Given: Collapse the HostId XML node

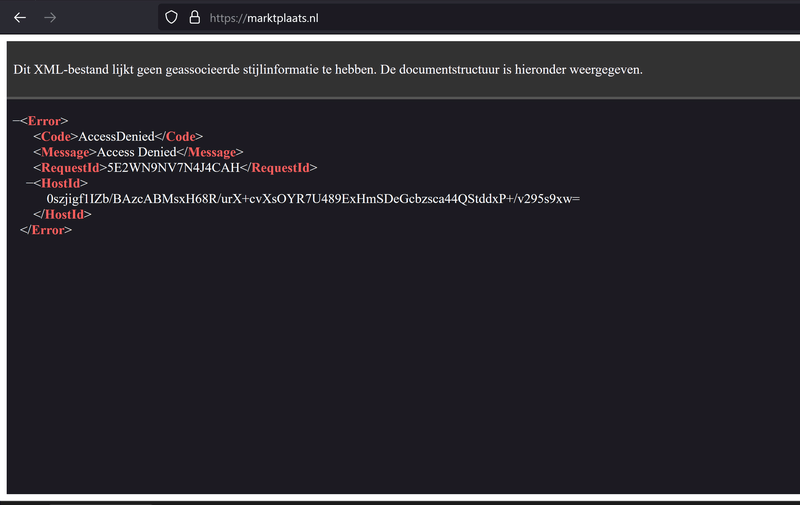Looking at the screenshot, I should (30, 183).
